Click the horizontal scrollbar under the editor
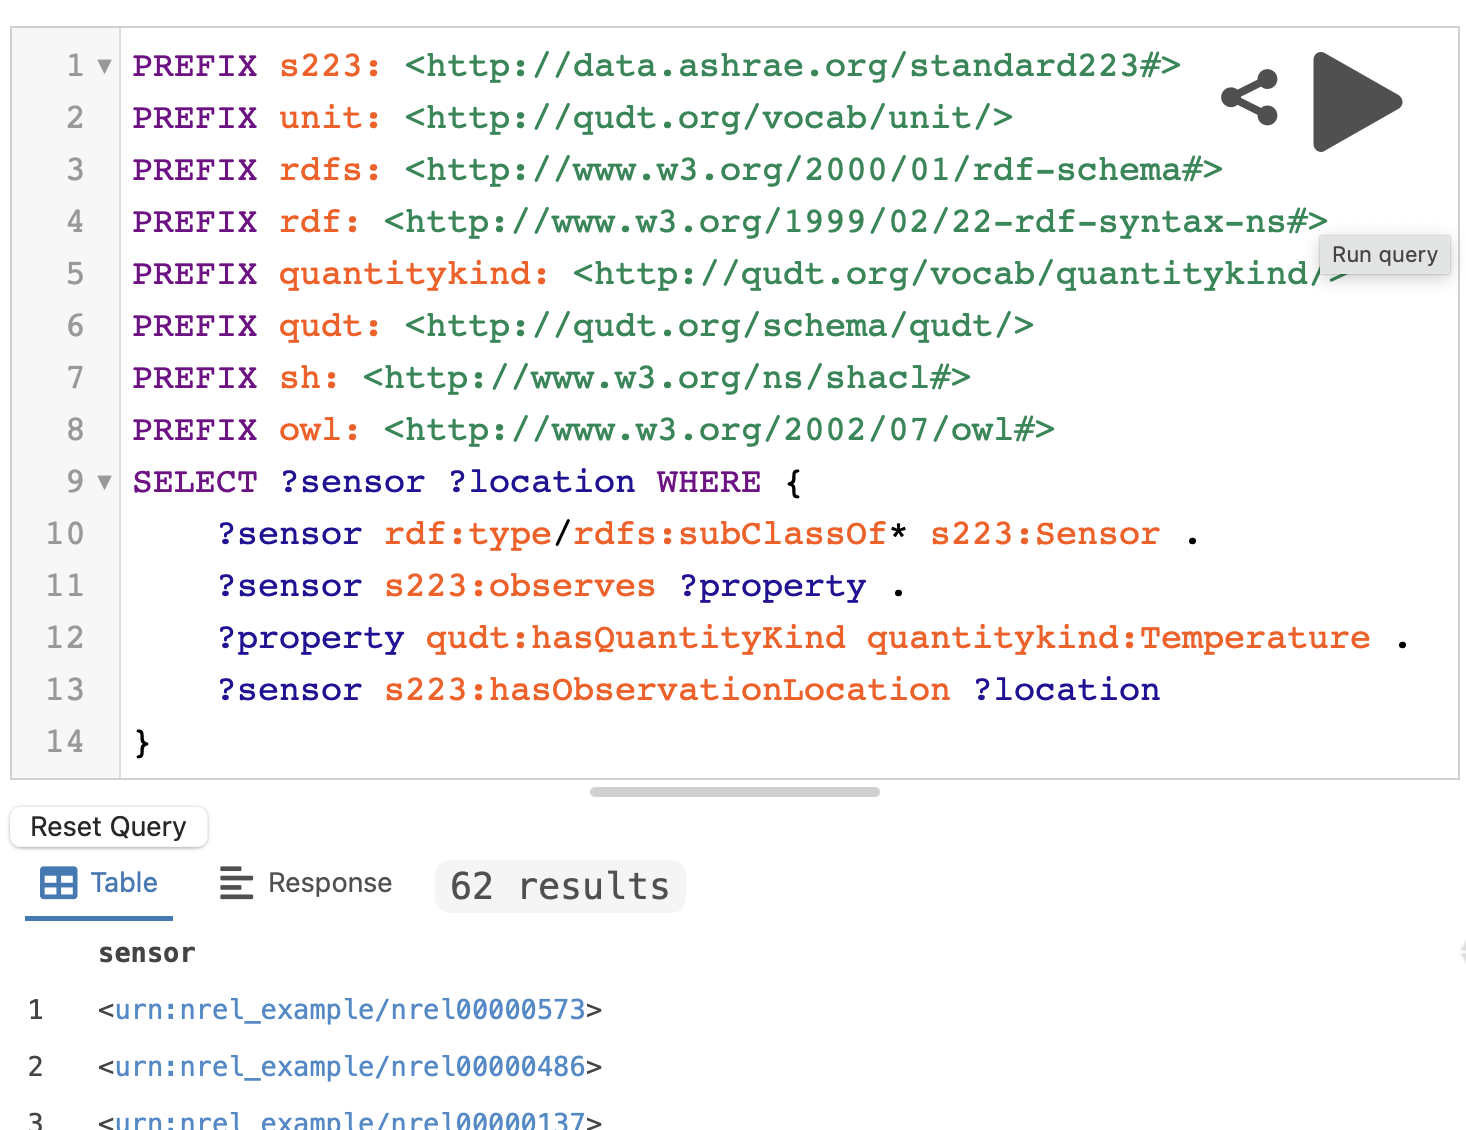Viewport: 1466px width, 1130px height. coord(734,792)
